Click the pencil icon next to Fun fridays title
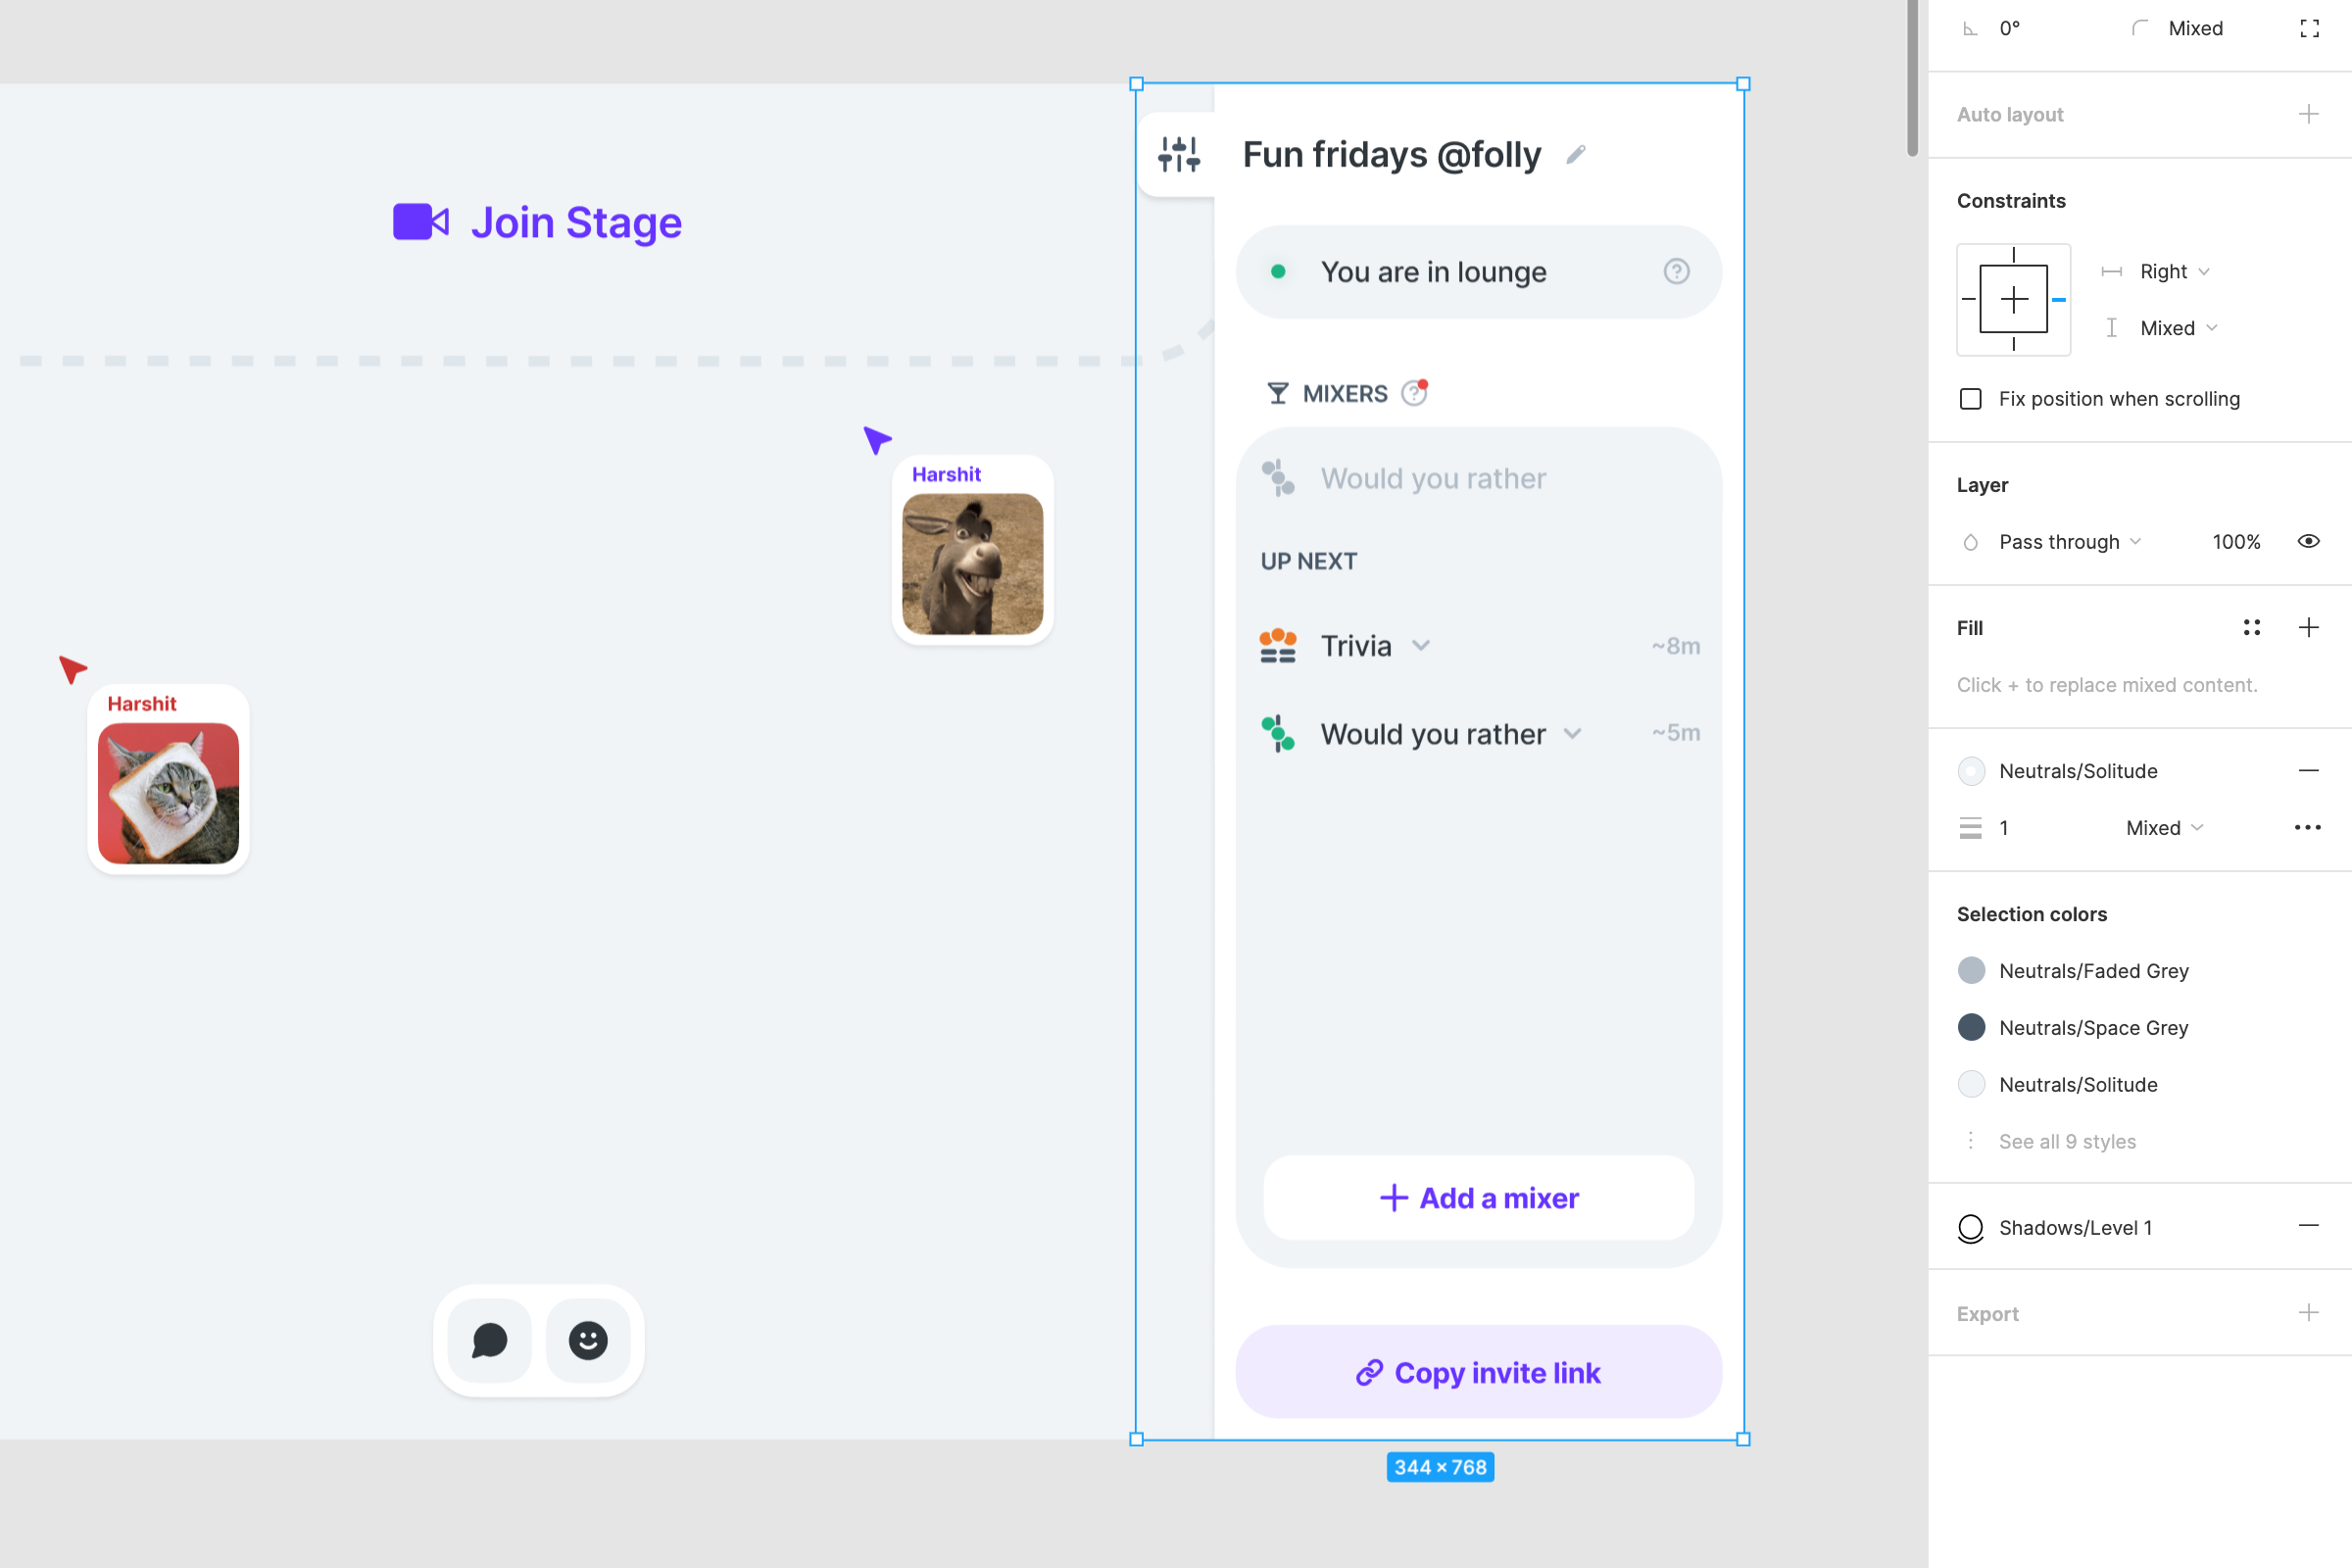Image resolution: width=2352 pixels, height=1568 pixels. [1576, 155]
